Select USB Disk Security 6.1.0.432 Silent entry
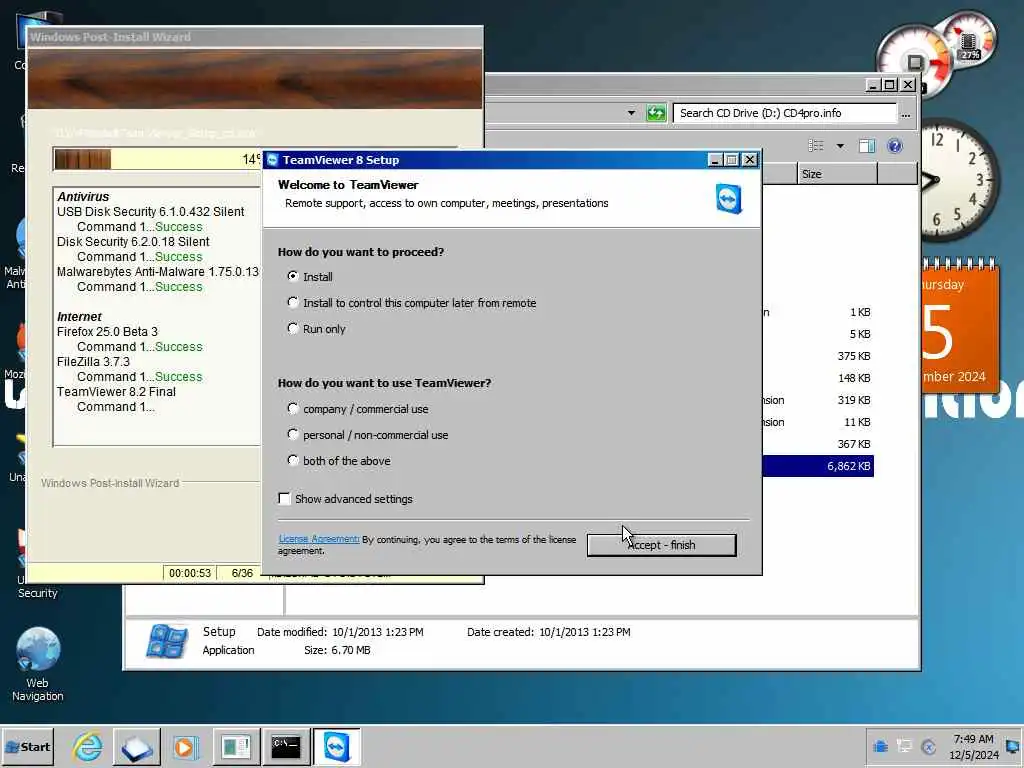The width and height of the screenshot is (1024, 768). click(150, 212)
